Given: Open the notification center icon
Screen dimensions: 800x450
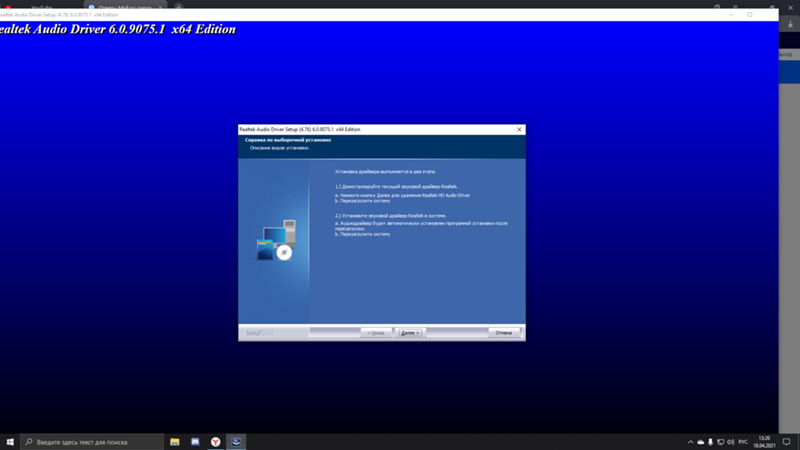Looking at the screenshot, I should [787, 442].
